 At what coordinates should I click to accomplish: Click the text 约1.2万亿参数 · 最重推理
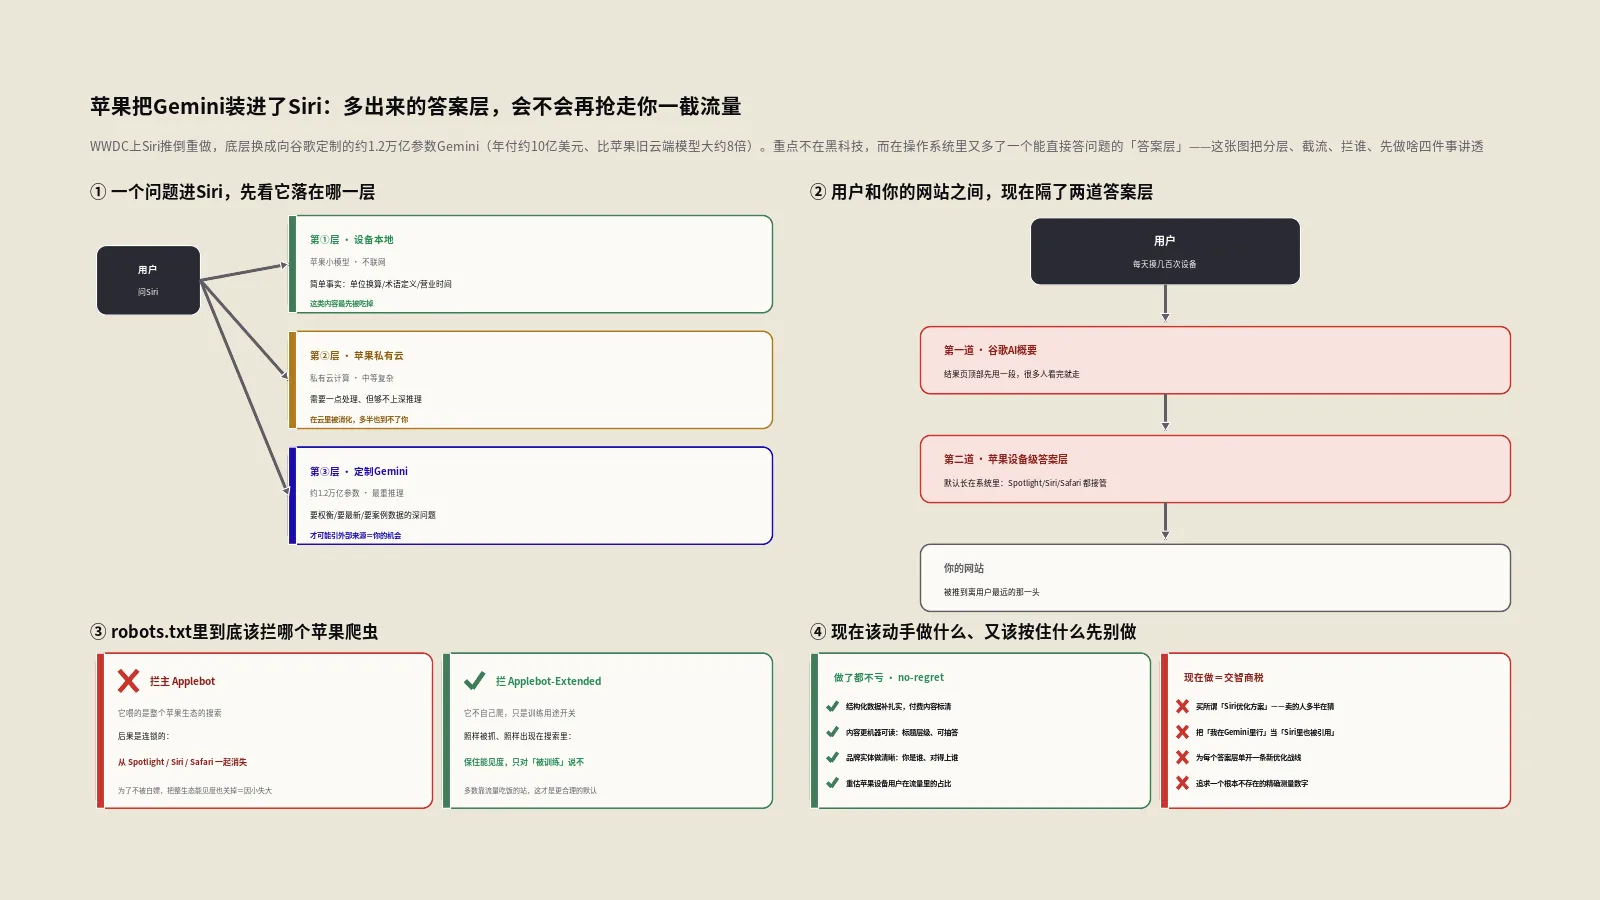356,493
